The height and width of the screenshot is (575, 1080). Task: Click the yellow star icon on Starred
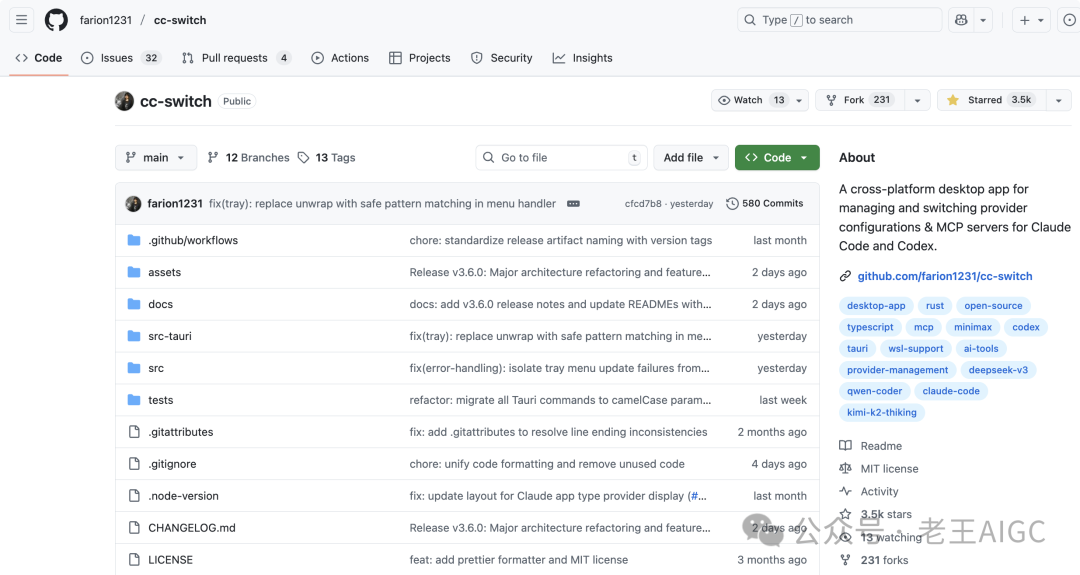tap(953, 101)
